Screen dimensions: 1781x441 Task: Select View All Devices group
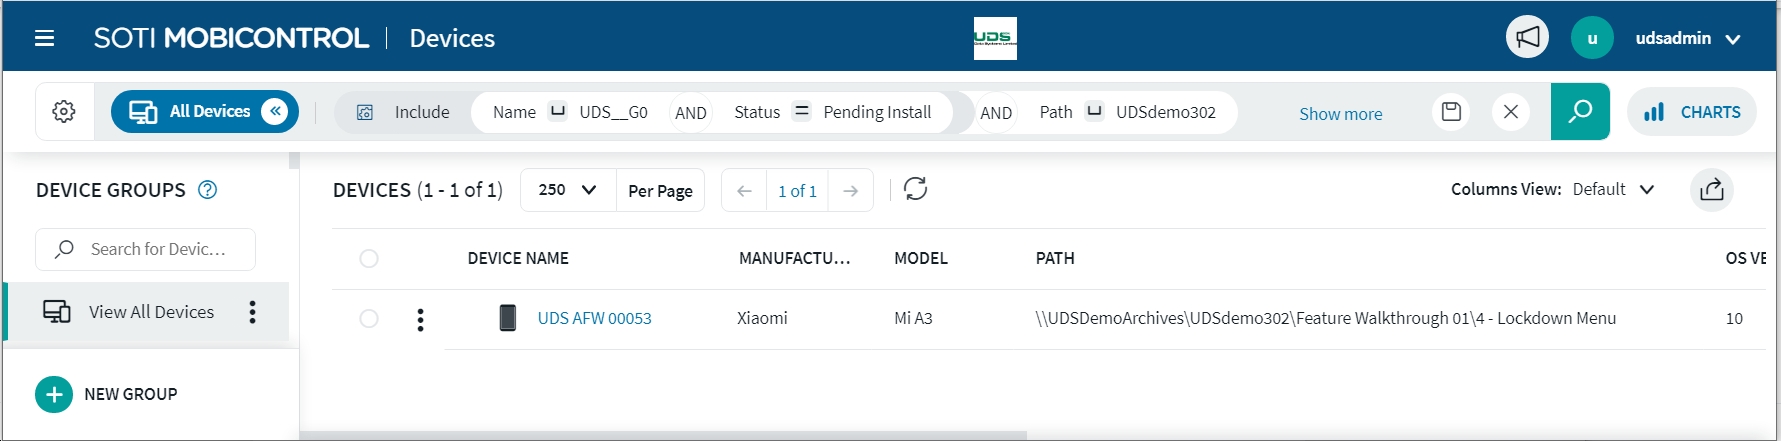(x=151, y=312)
